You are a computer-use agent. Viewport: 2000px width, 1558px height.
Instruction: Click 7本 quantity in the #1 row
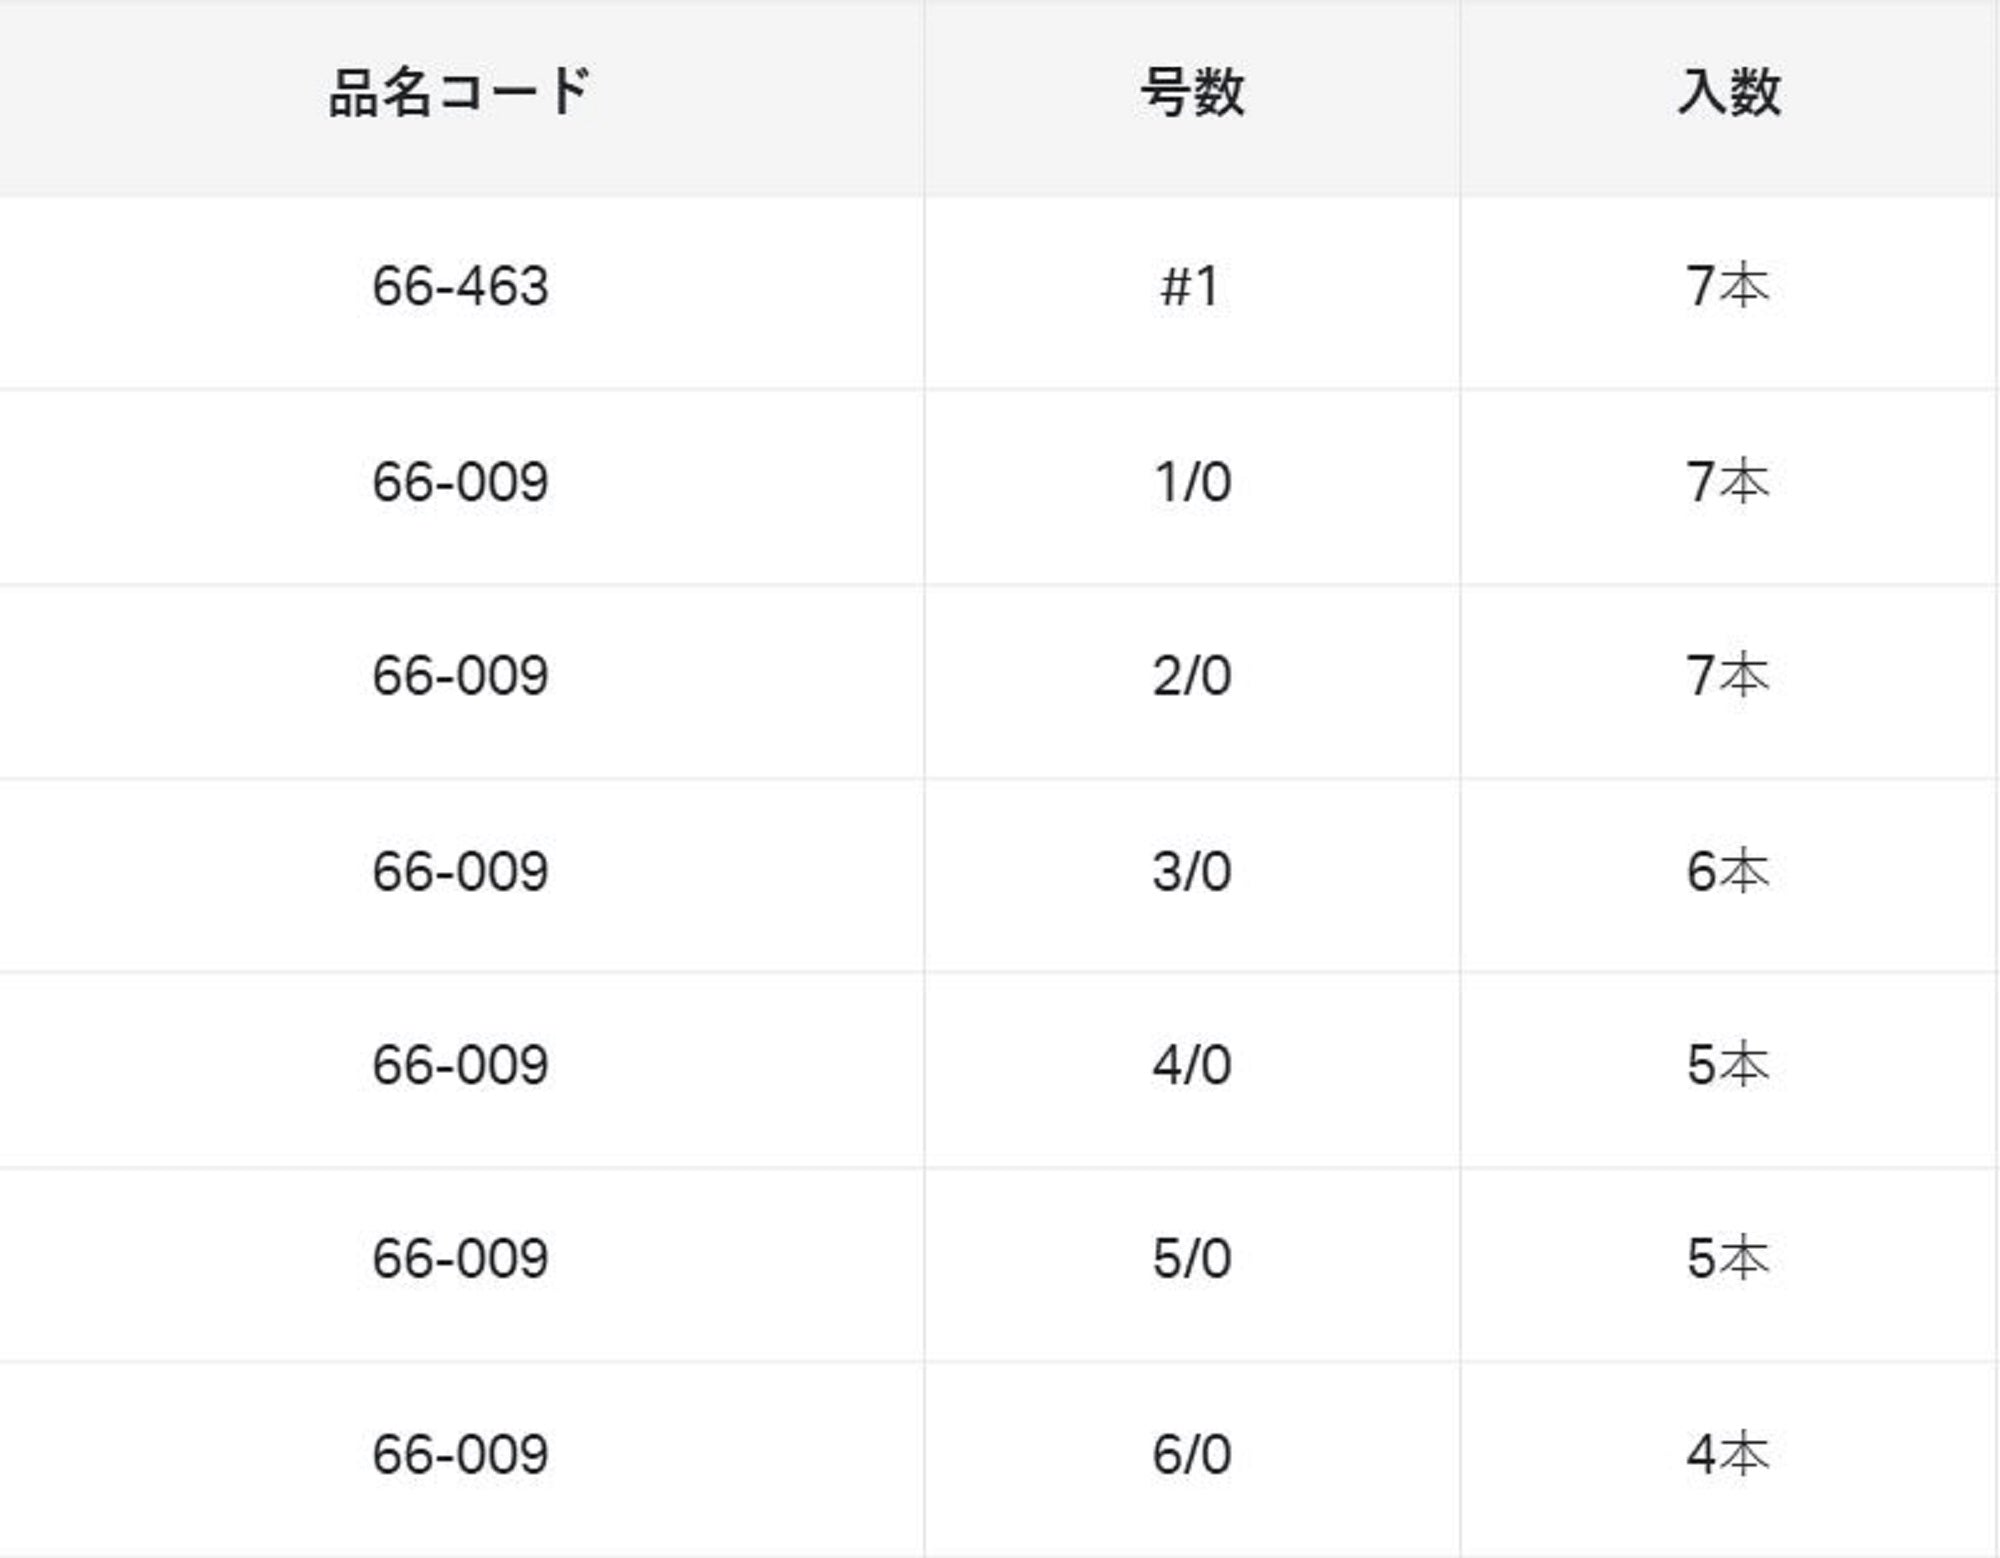point(1727,286)
